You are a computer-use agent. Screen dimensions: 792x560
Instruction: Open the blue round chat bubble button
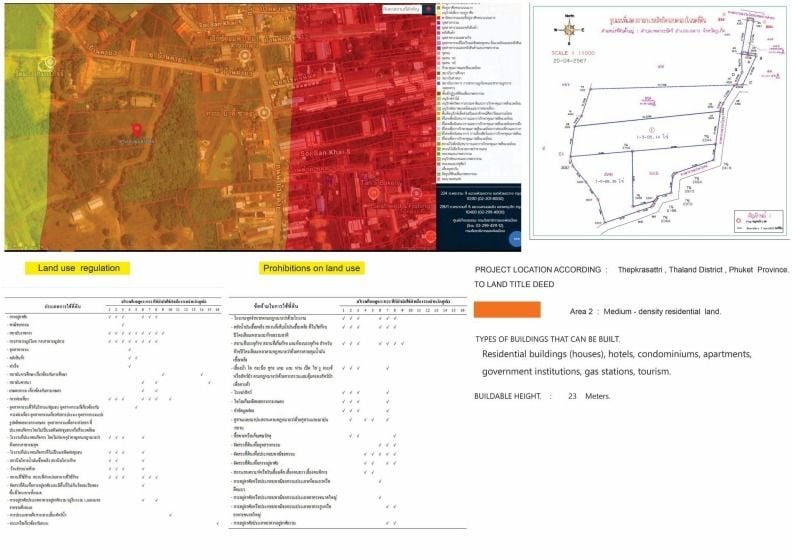coord(515,239)
